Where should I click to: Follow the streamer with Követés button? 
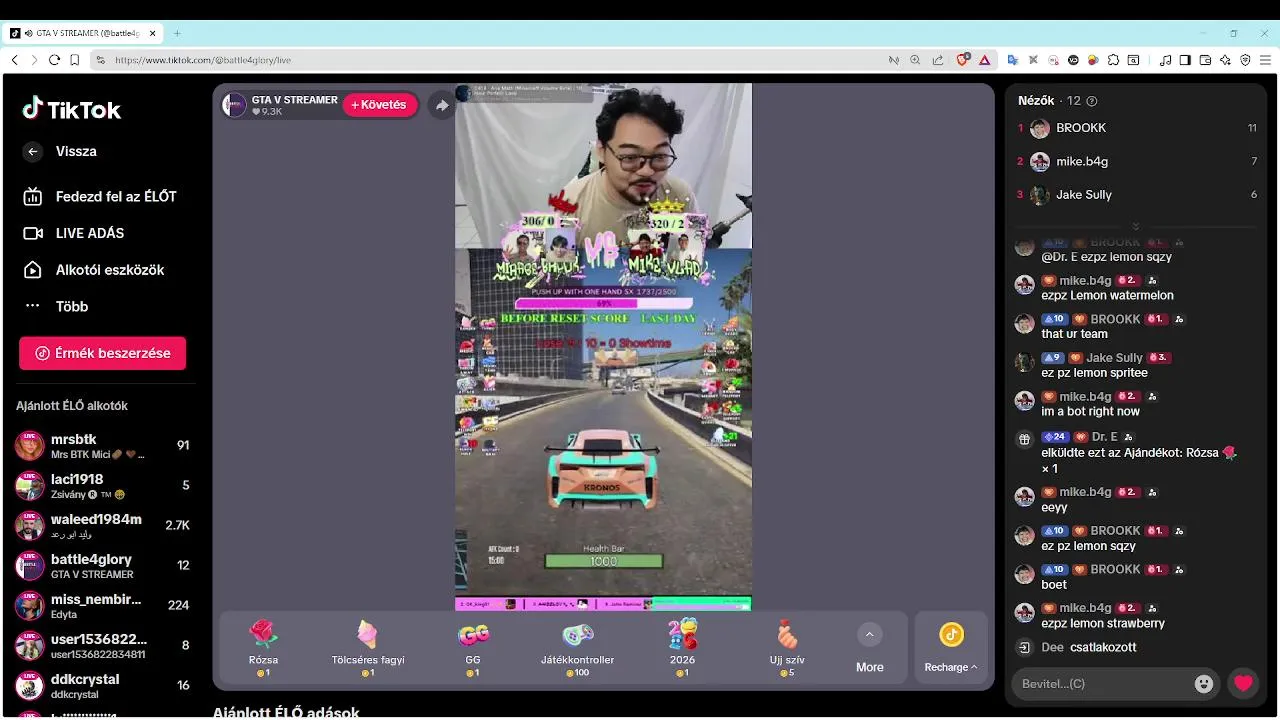pos(379,105)
